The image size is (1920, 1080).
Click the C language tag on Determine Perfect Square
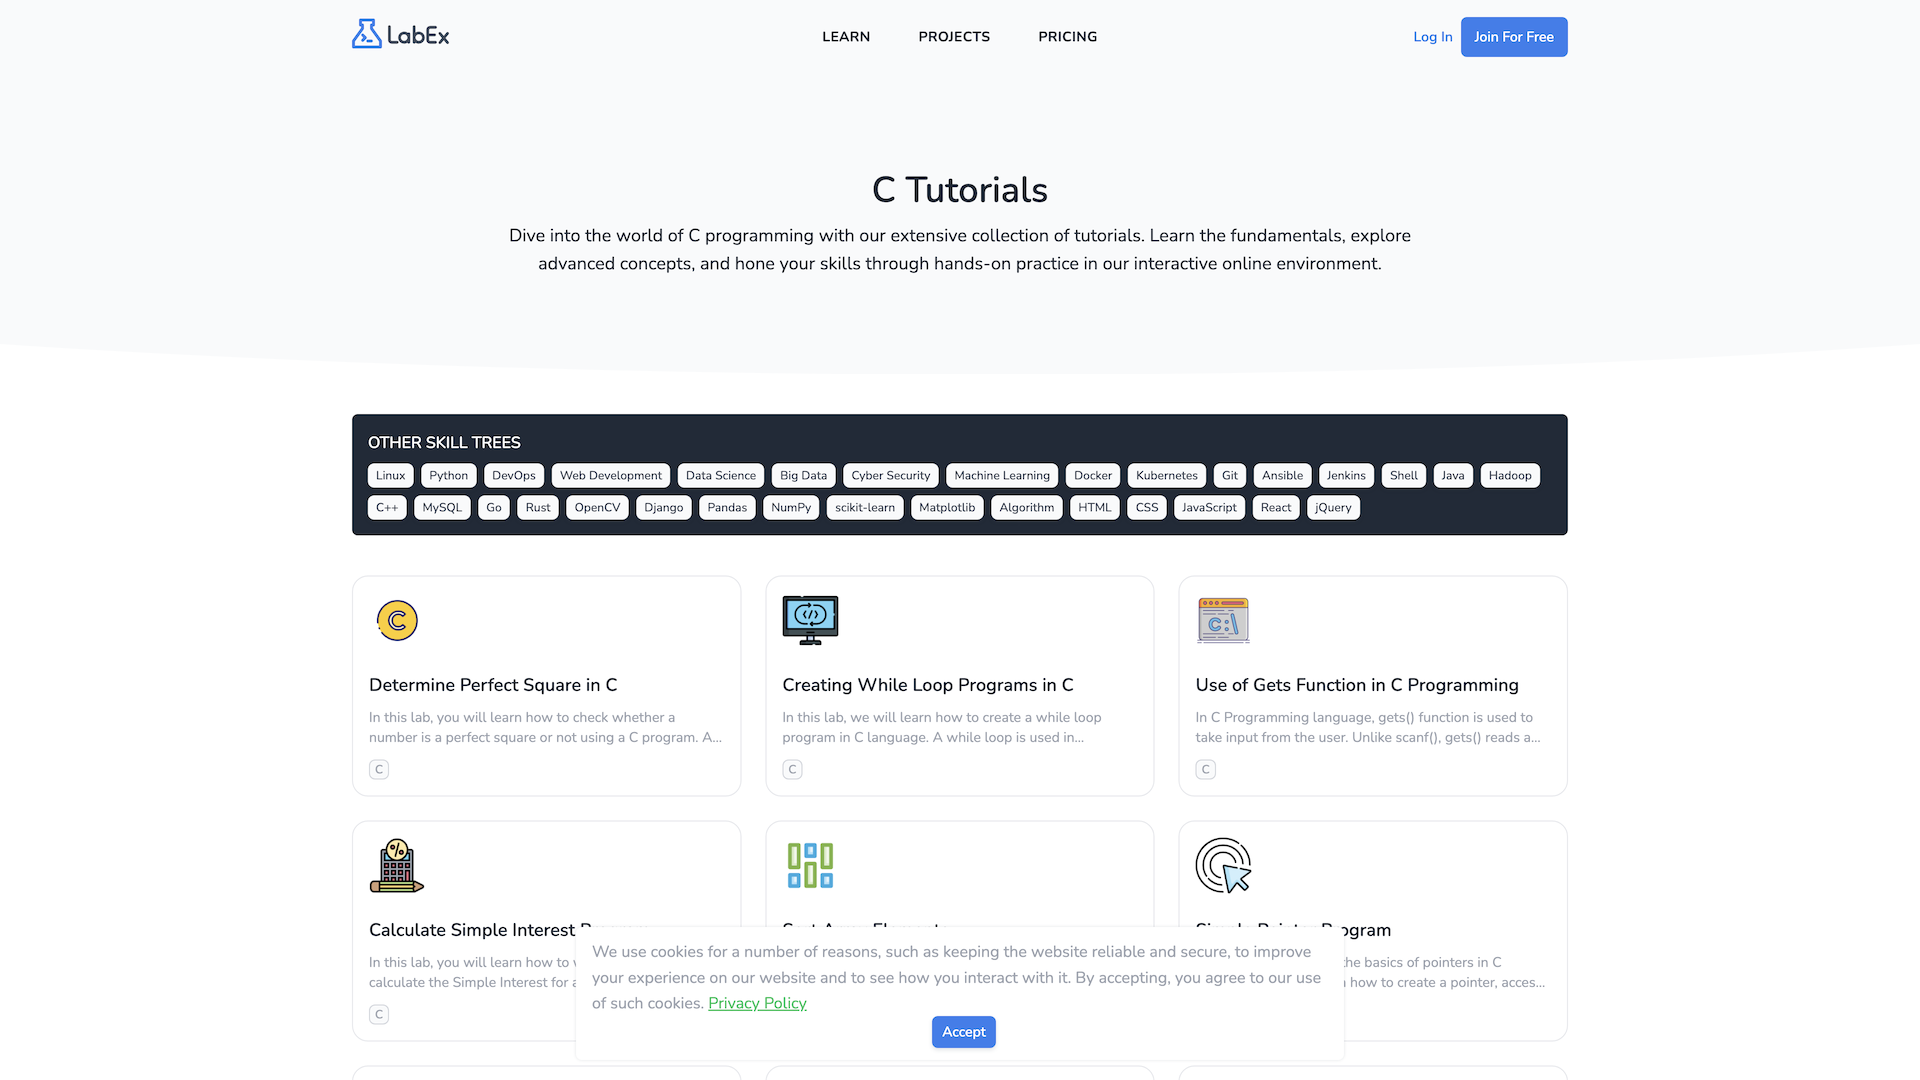pyautogui.click(x=378, y=769)
